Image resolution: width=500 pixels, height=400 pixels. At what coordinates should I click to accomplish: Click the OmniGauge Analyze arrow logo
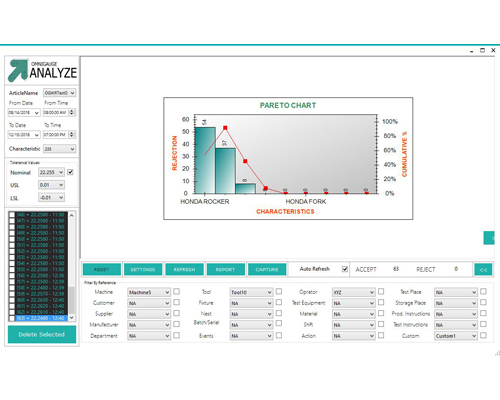click(x=18, y=70)
